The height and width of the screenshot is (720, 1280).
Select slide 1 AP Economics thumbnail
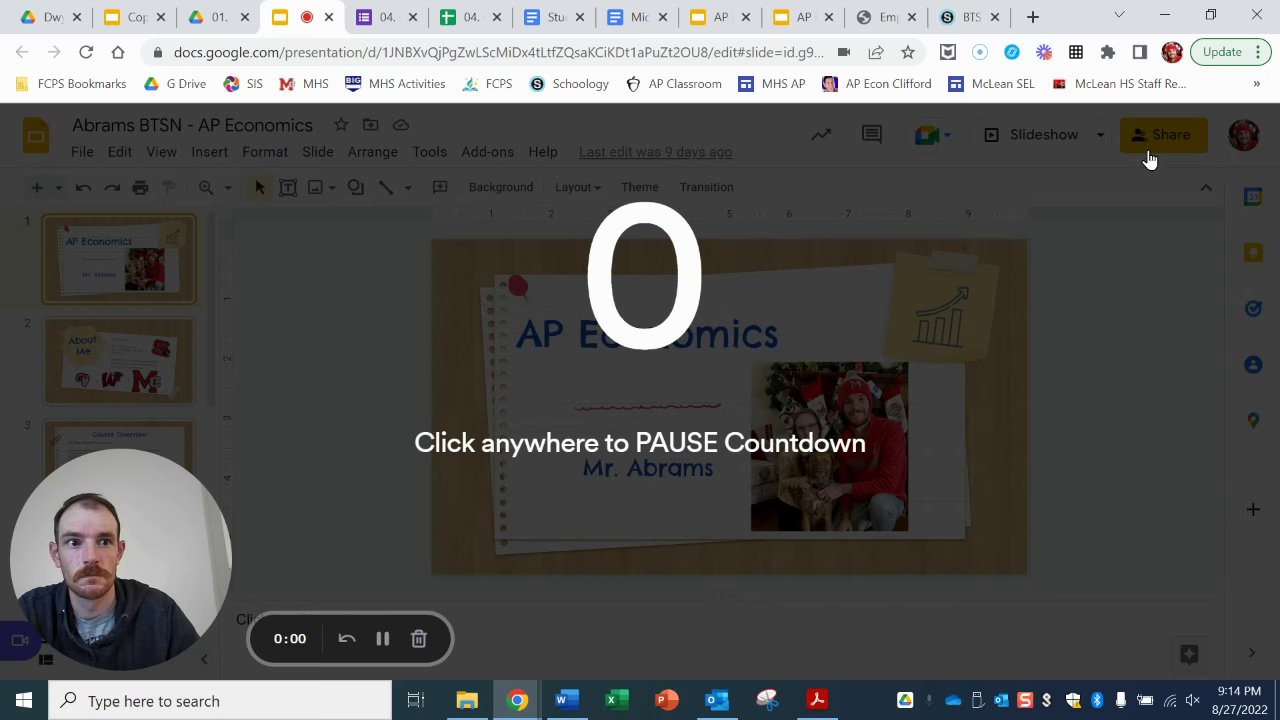119,260
